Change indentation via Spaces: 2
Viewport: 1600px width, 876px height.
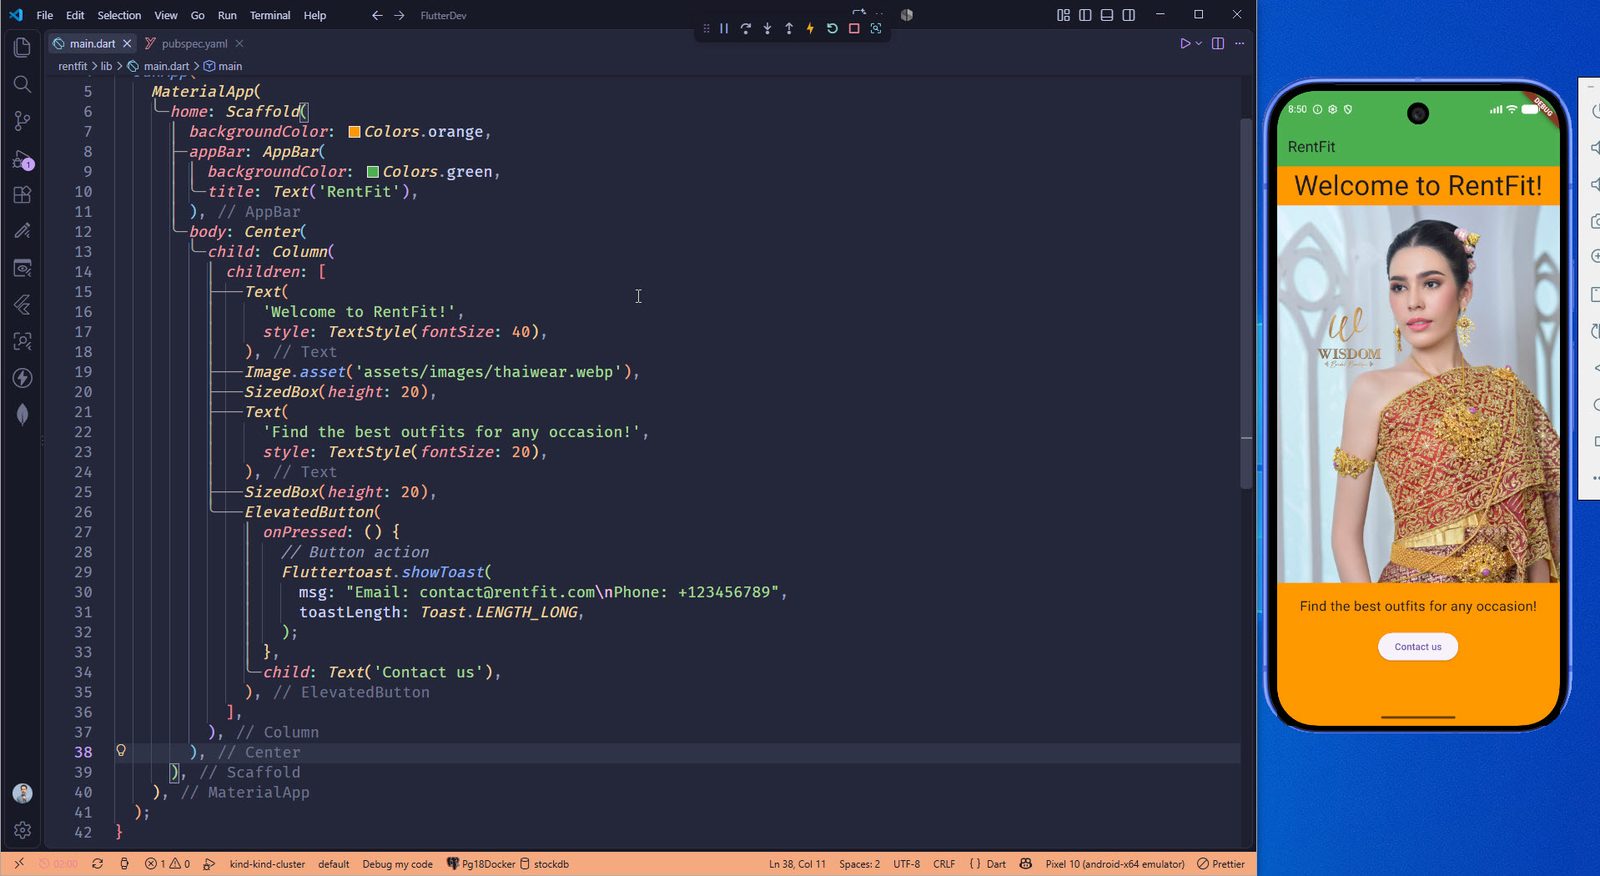point(859,864)
